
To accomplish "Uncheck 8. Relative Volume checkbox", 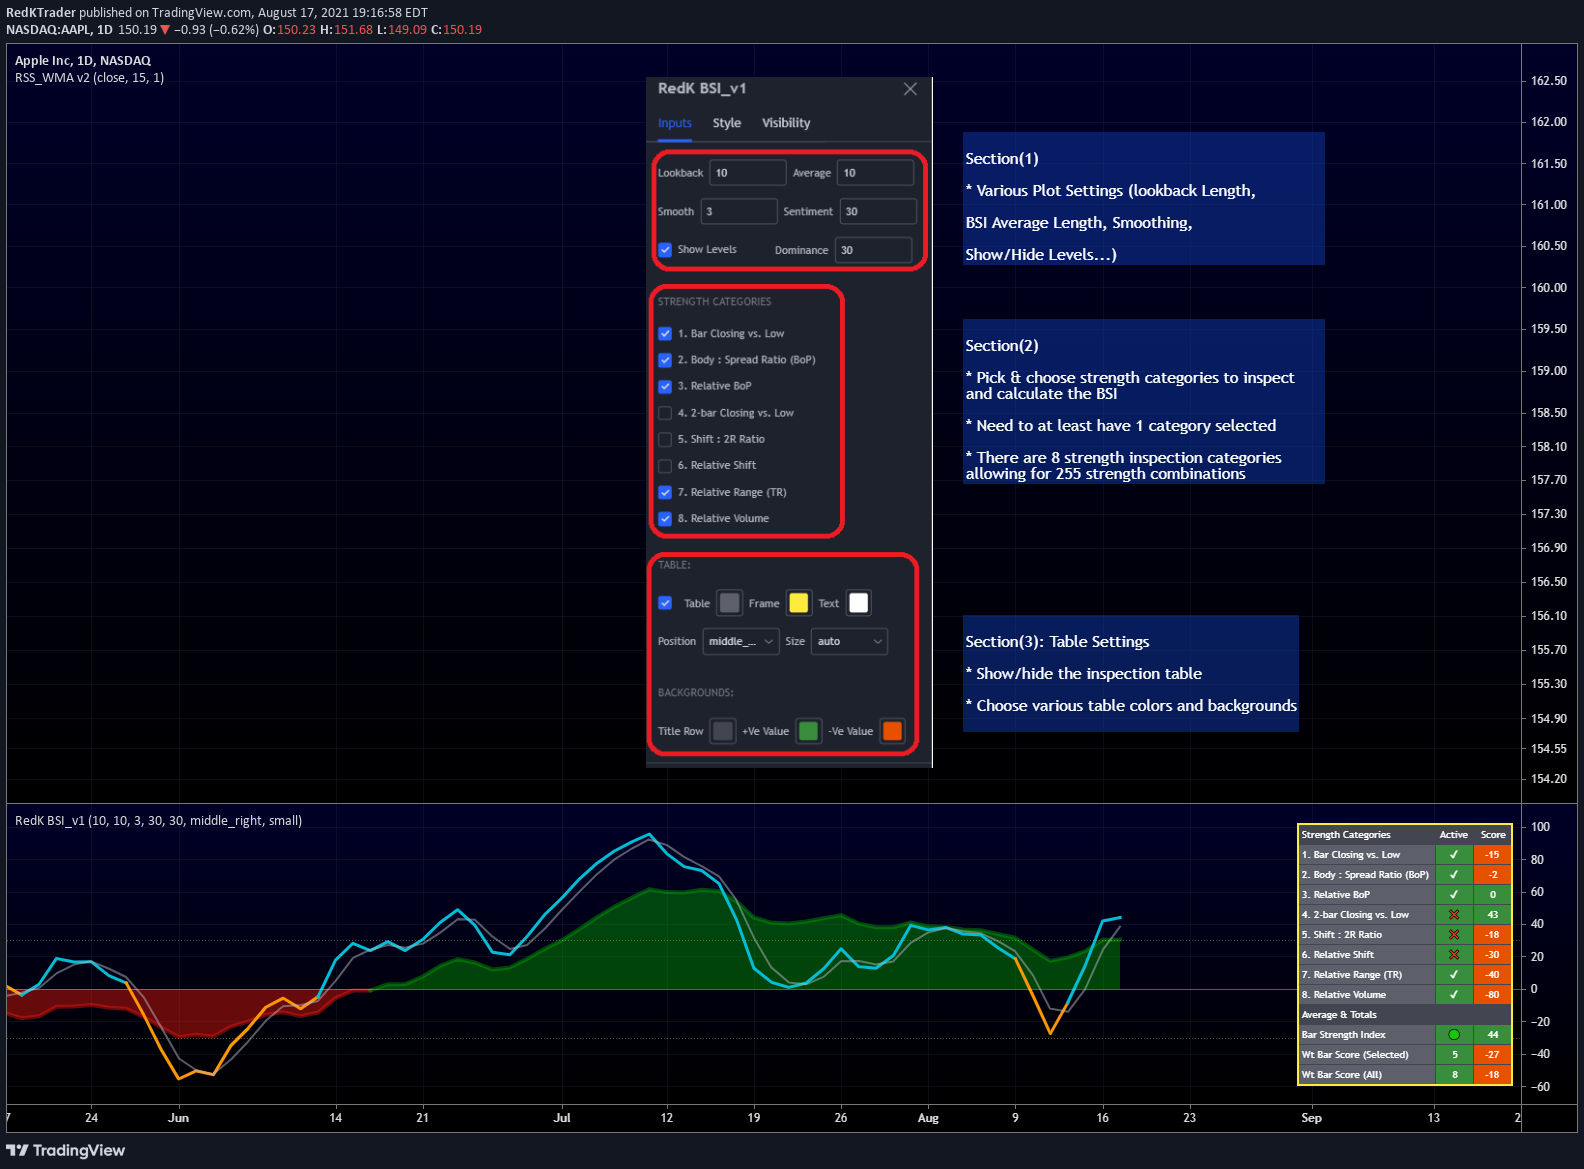I will 665,518.
